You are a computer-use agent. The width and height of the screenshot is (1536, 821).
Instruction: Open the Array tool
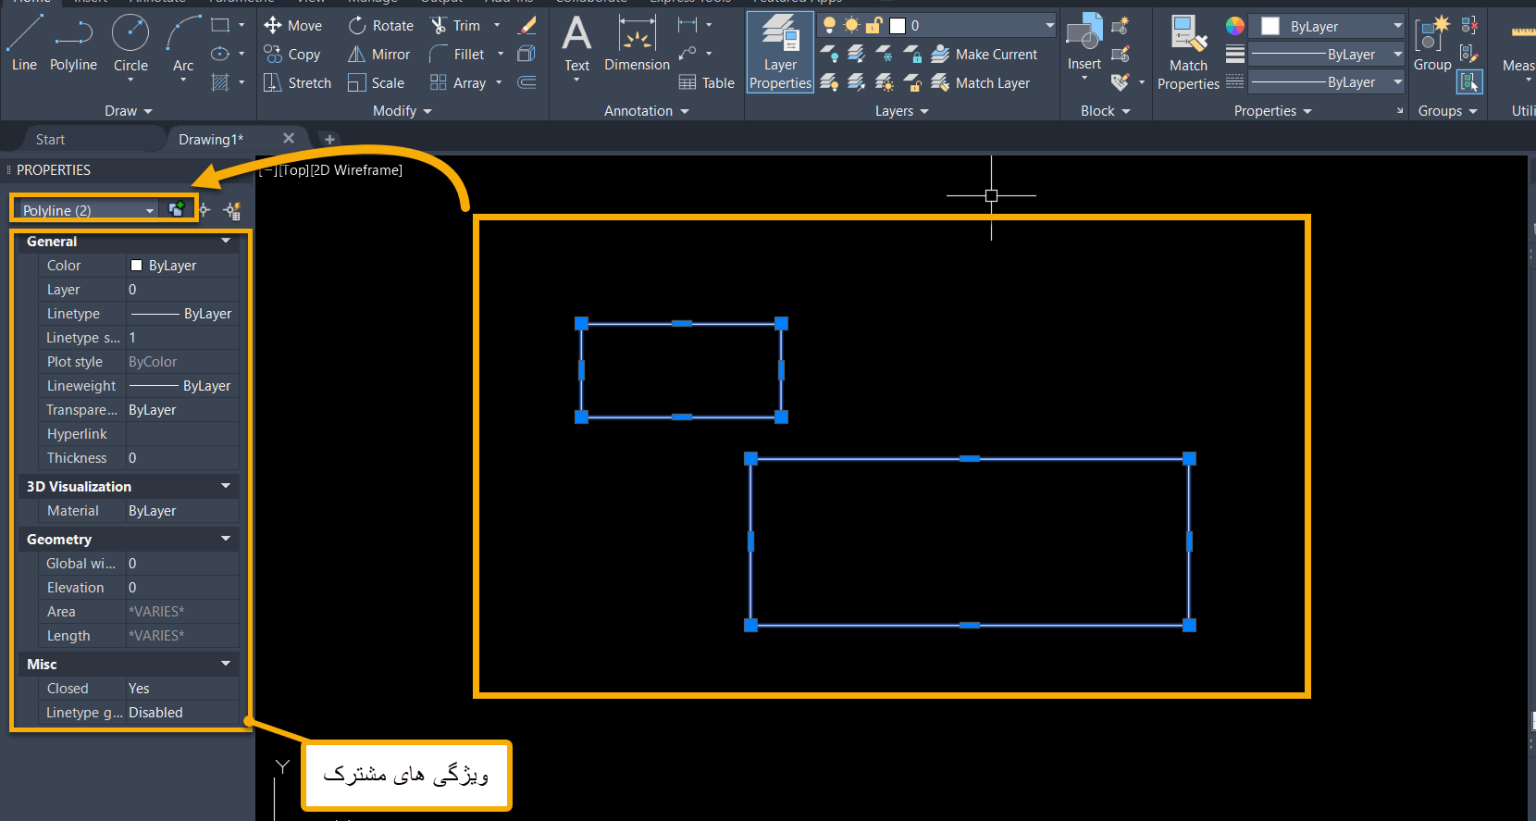[457, 83]
